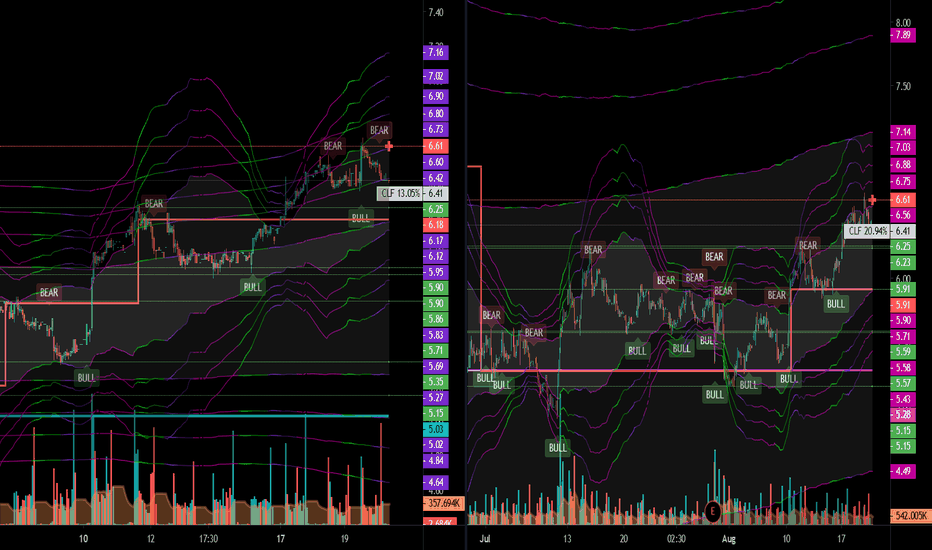Click the 5.95 price label on left chart axis
The width and height of the screenshot is (932, 550).
pos(436,272)
